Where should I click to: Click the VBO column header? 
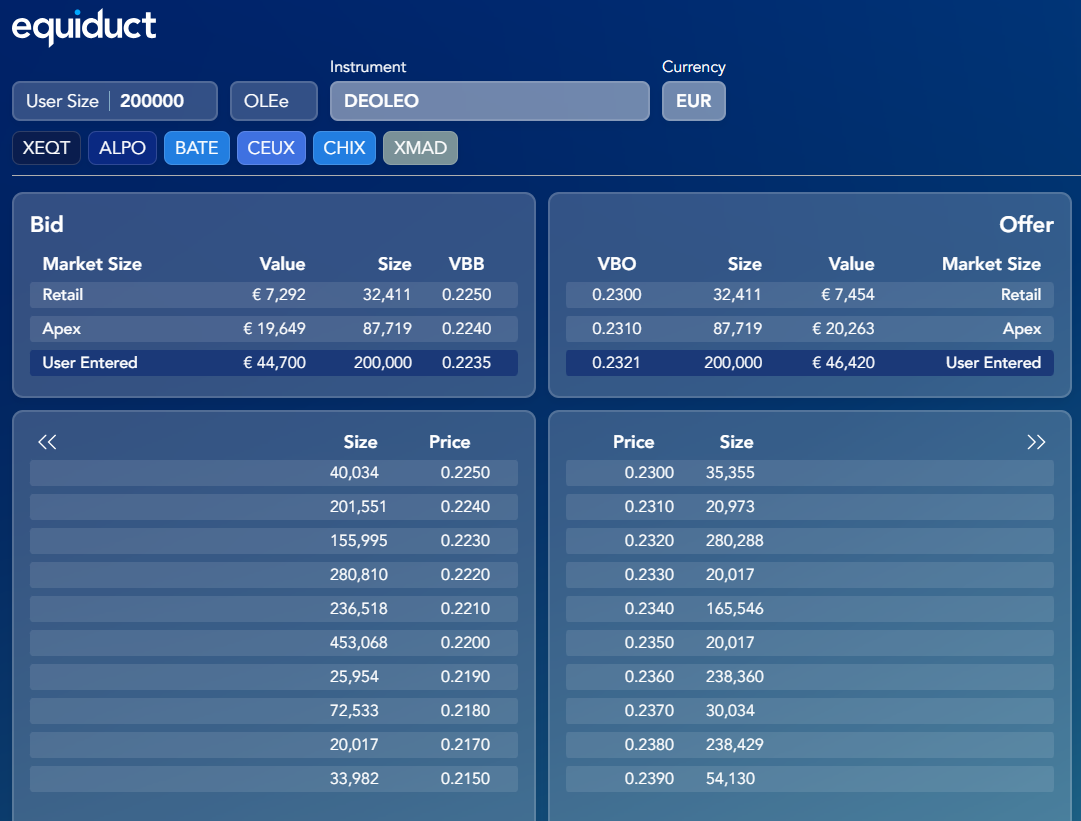pyautogui.click(x=616, y=264)
